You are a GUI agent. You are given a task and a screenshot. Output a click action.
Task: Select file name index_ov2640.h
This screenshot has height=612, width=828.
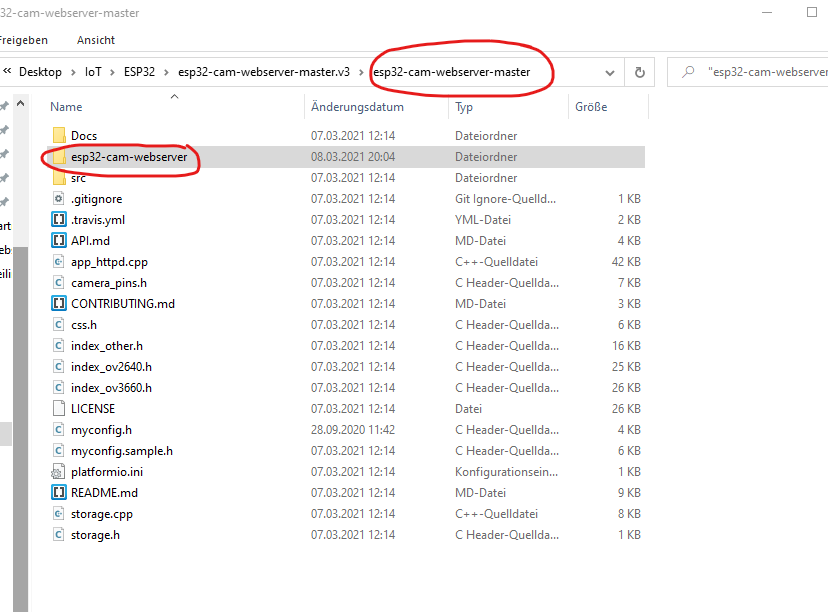[111, 367]
